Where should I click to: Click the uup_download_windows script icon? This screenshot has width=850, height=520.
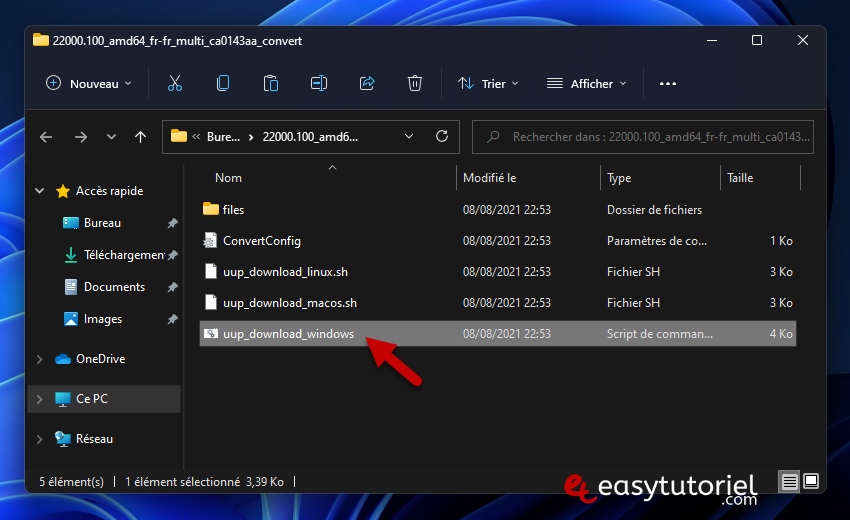click(x=210, y=333)
